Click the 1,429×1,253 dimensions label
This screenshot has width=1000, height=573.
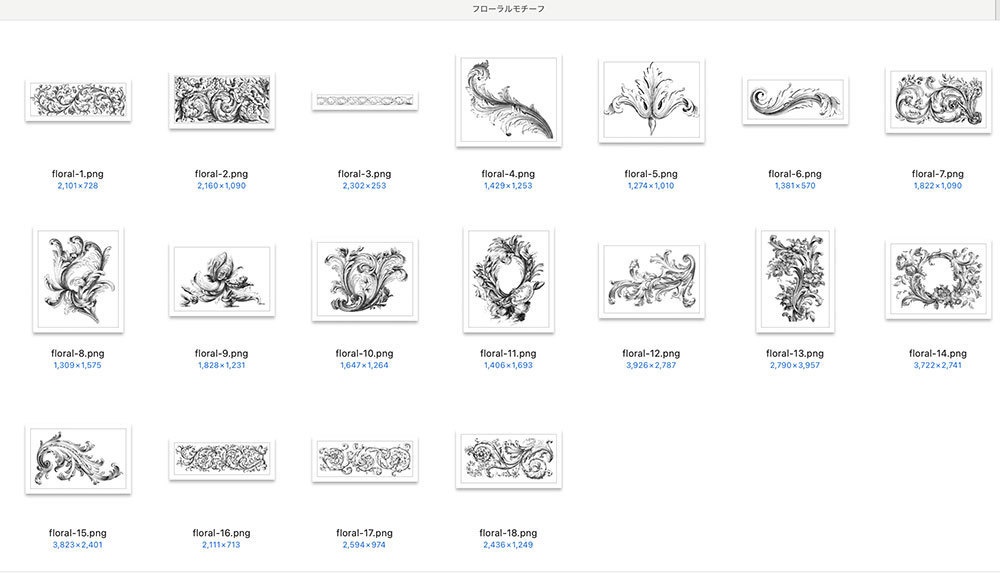point(508,186)
